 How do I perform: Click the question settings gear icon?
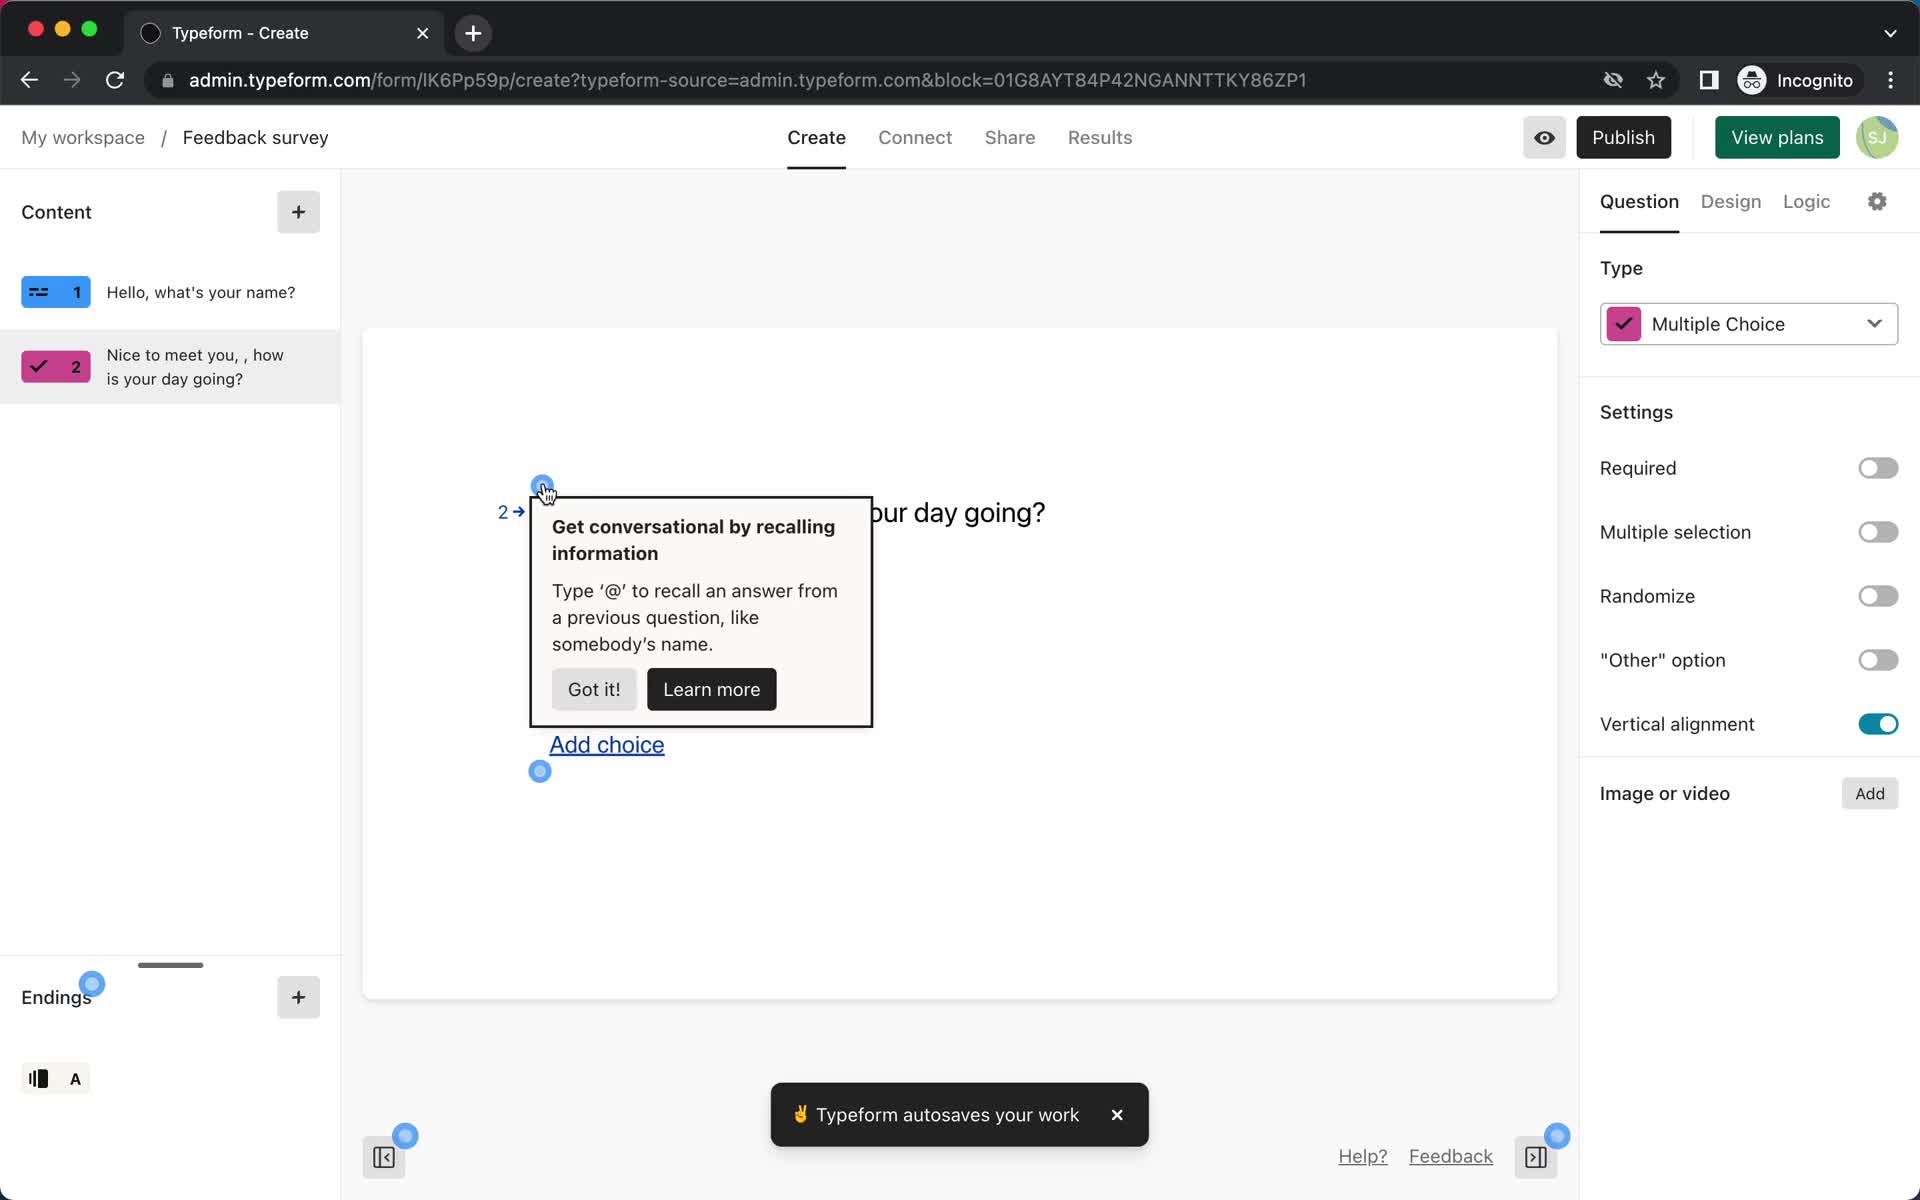coord(1877,202)
